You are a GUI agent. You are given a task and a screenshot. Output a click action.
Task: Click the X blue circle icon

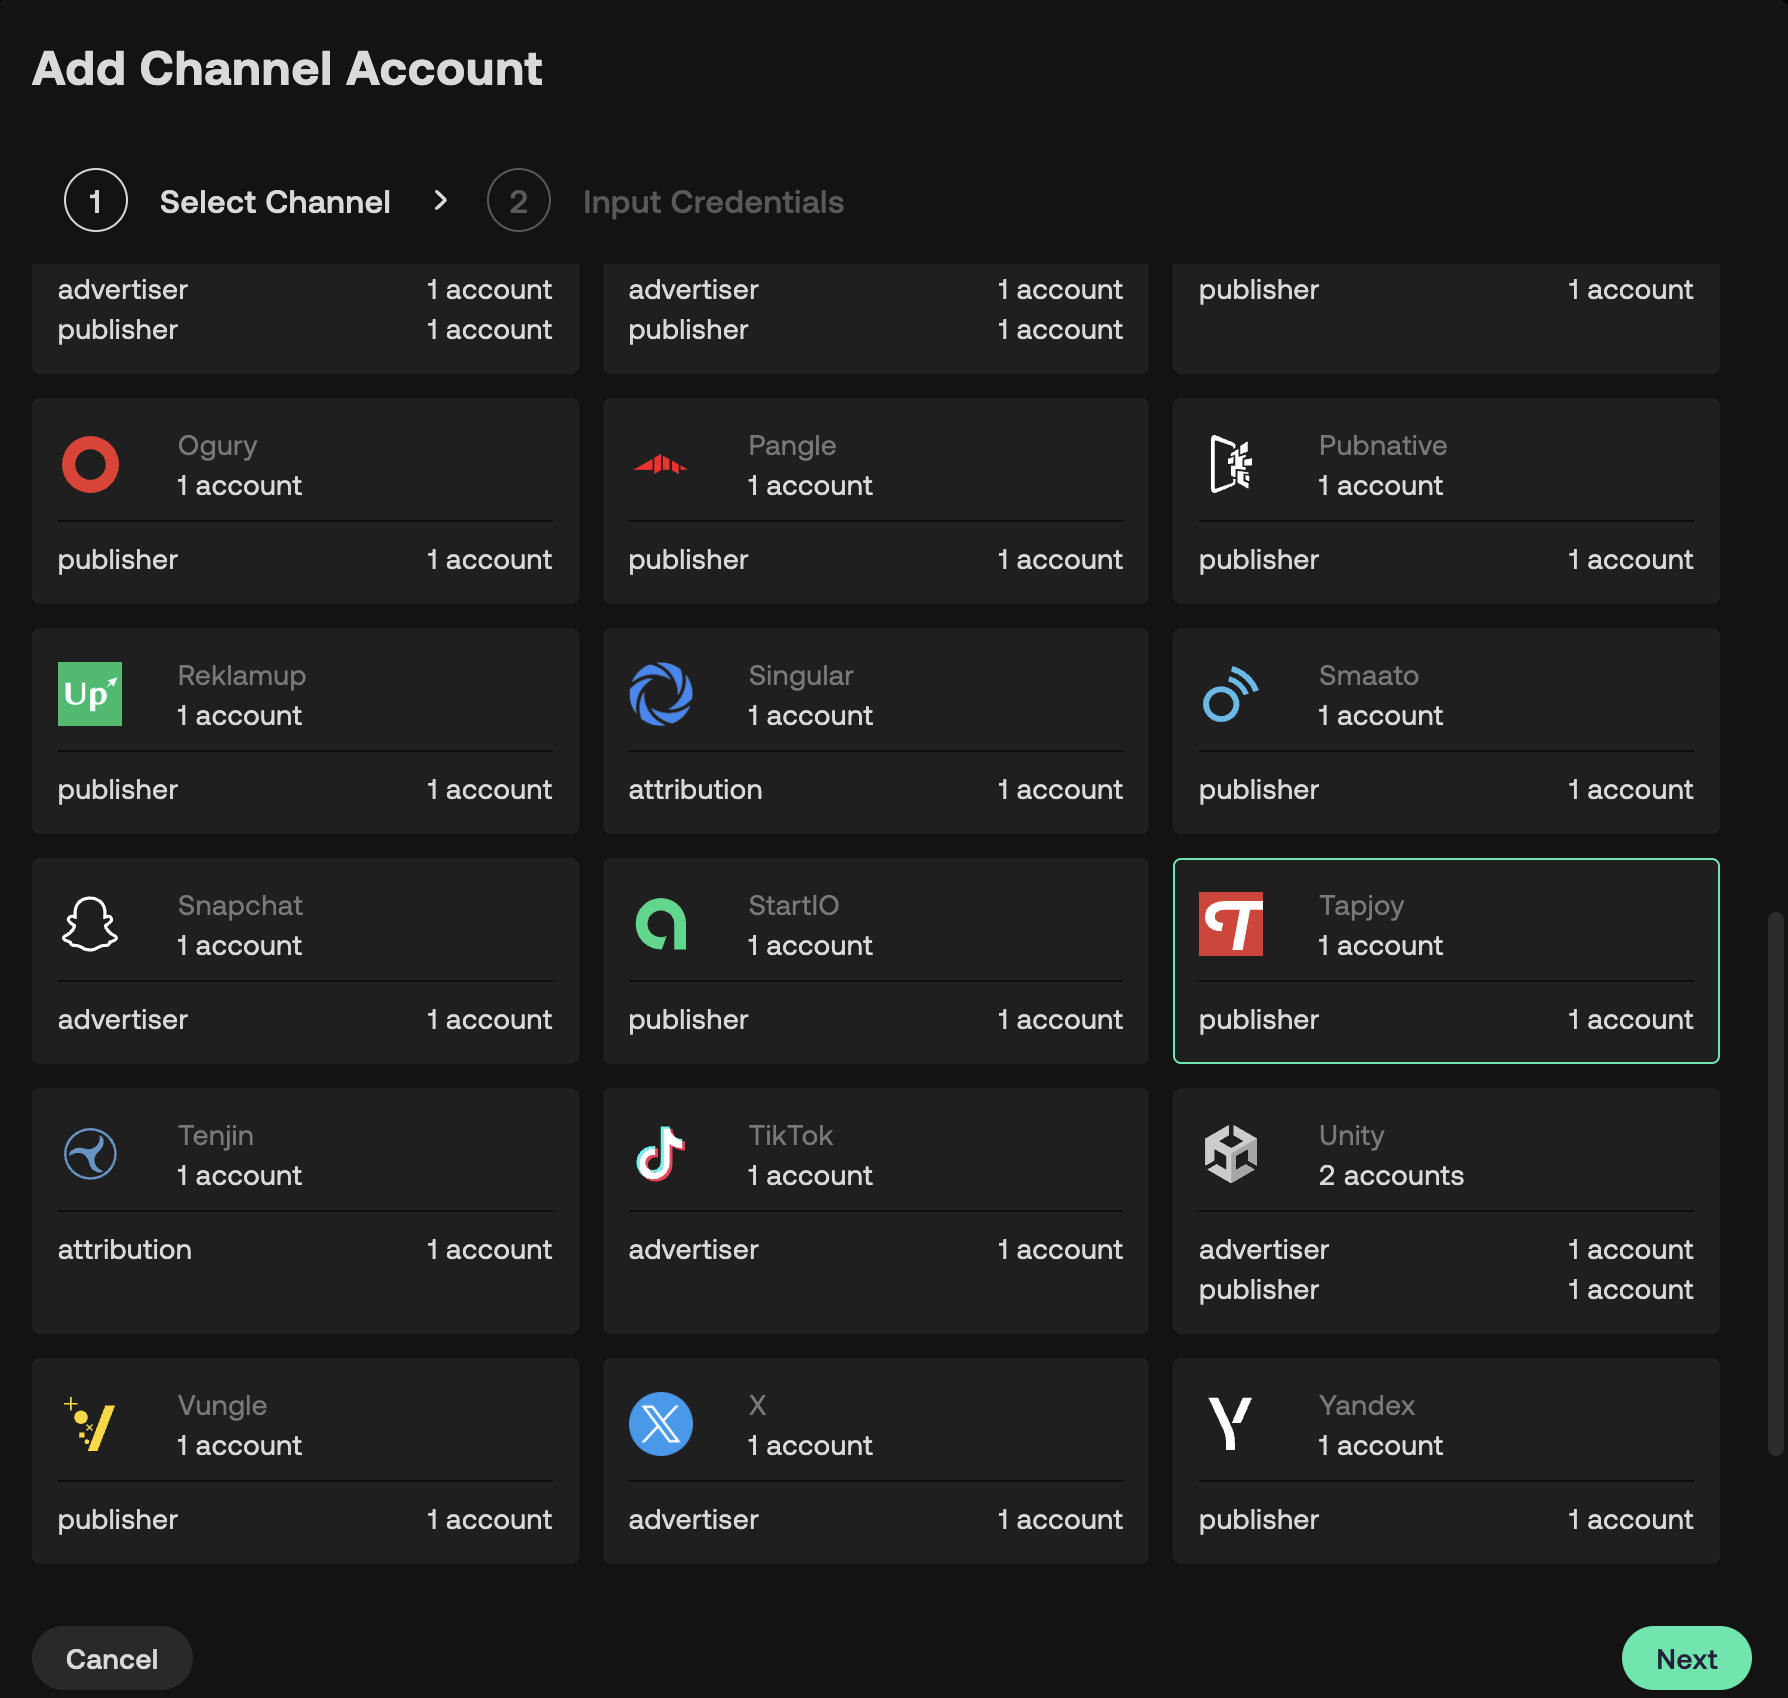pyautogui.click(x=660, y=1424)
